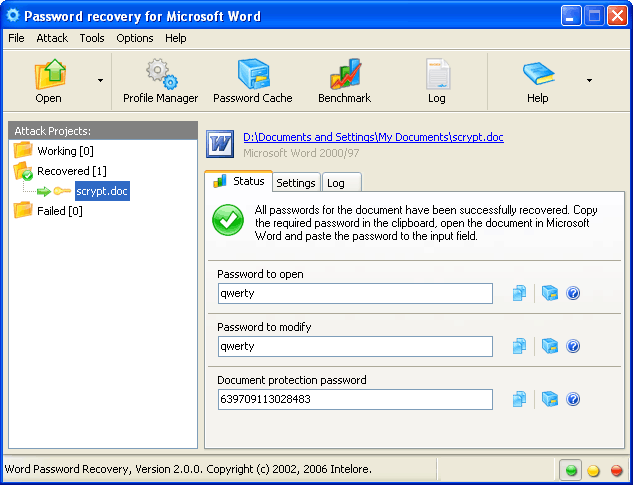Show help for Password to open
The width and height of the screenshot is (633, 485).
[573, 293]
